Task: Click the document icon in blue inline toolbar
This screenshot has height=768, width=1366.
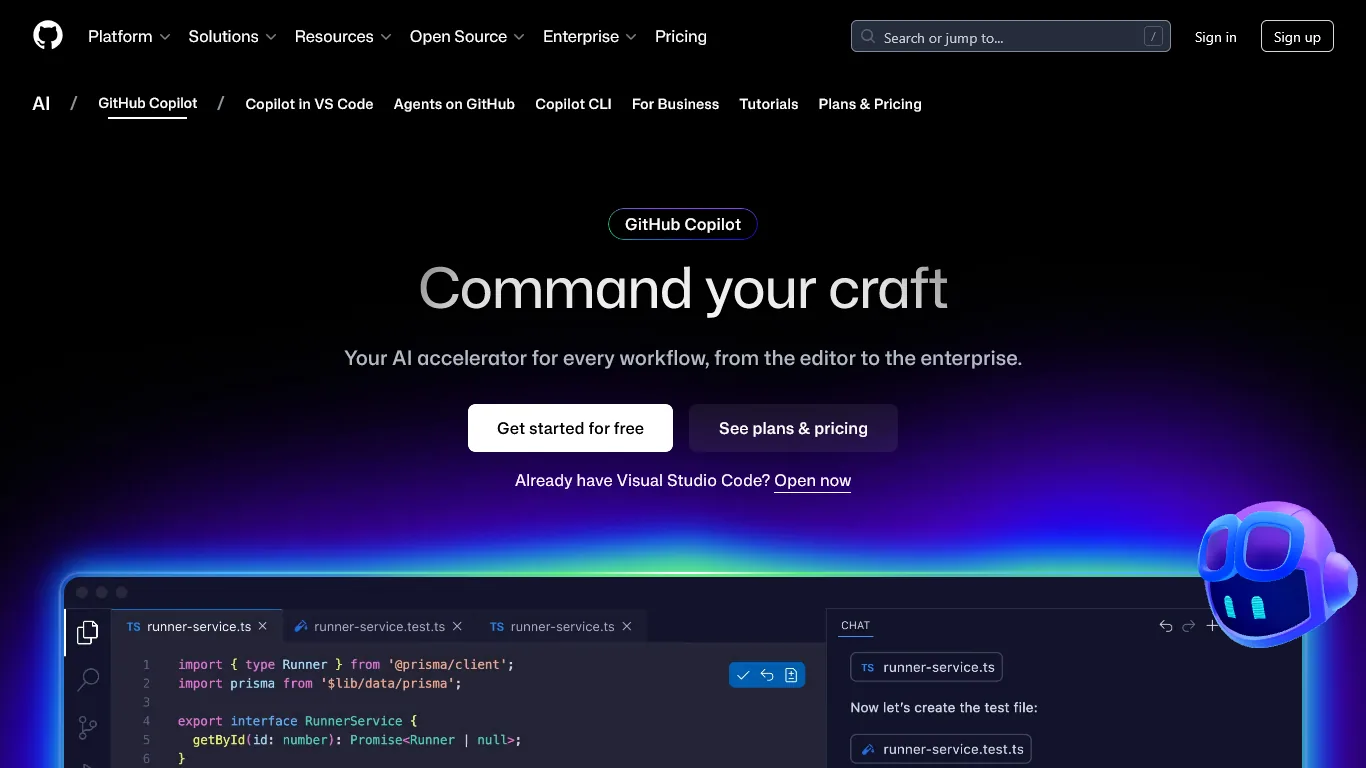Action: pyautogui.click(x=791, y=675)
